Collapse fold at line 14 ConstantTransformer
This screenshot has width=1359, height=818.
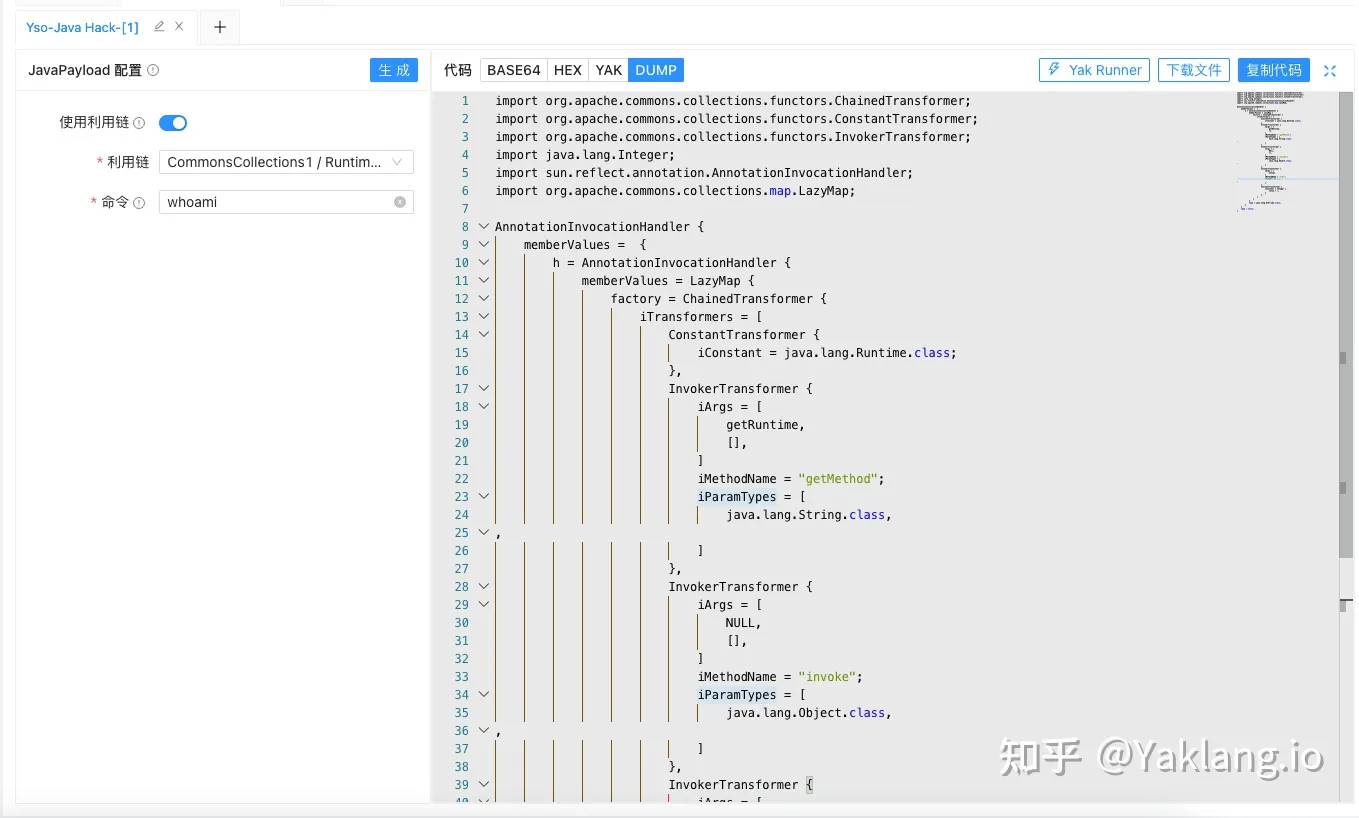tap(484, 335)
